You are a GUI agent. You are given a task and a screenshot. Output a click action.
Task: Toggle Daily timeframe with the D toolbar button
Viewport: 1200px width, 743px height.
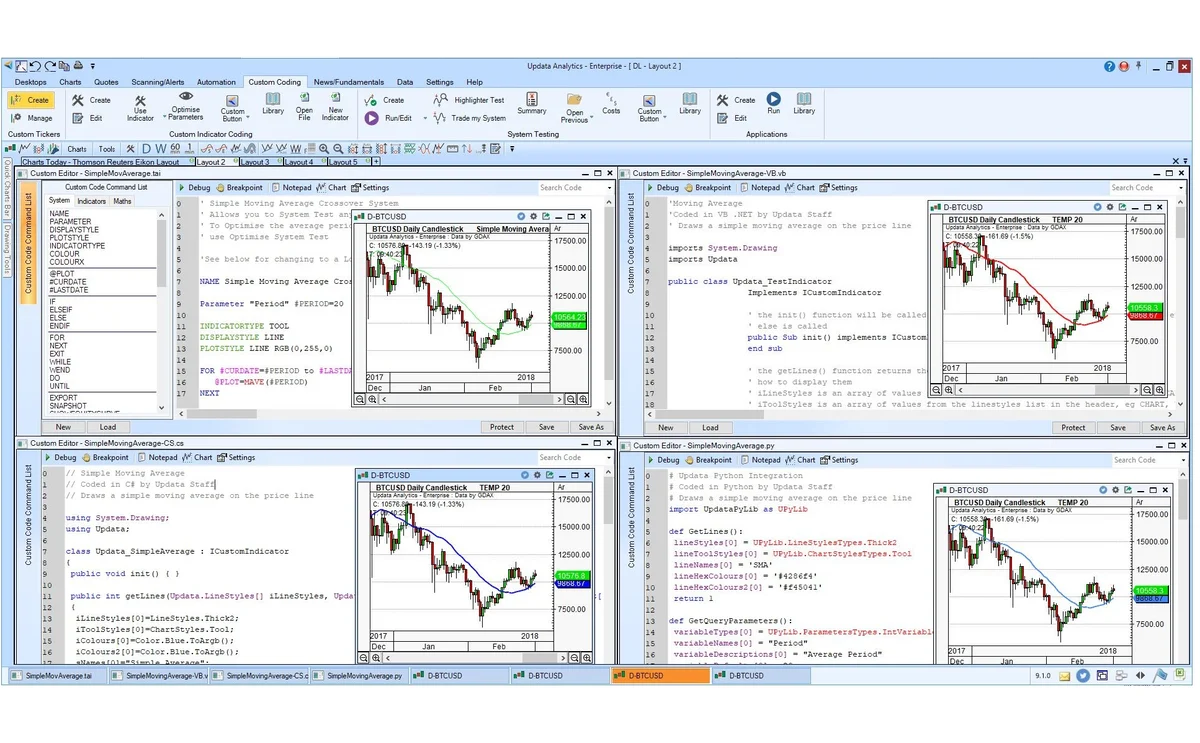pyautogui.click(x=144, y=149)
